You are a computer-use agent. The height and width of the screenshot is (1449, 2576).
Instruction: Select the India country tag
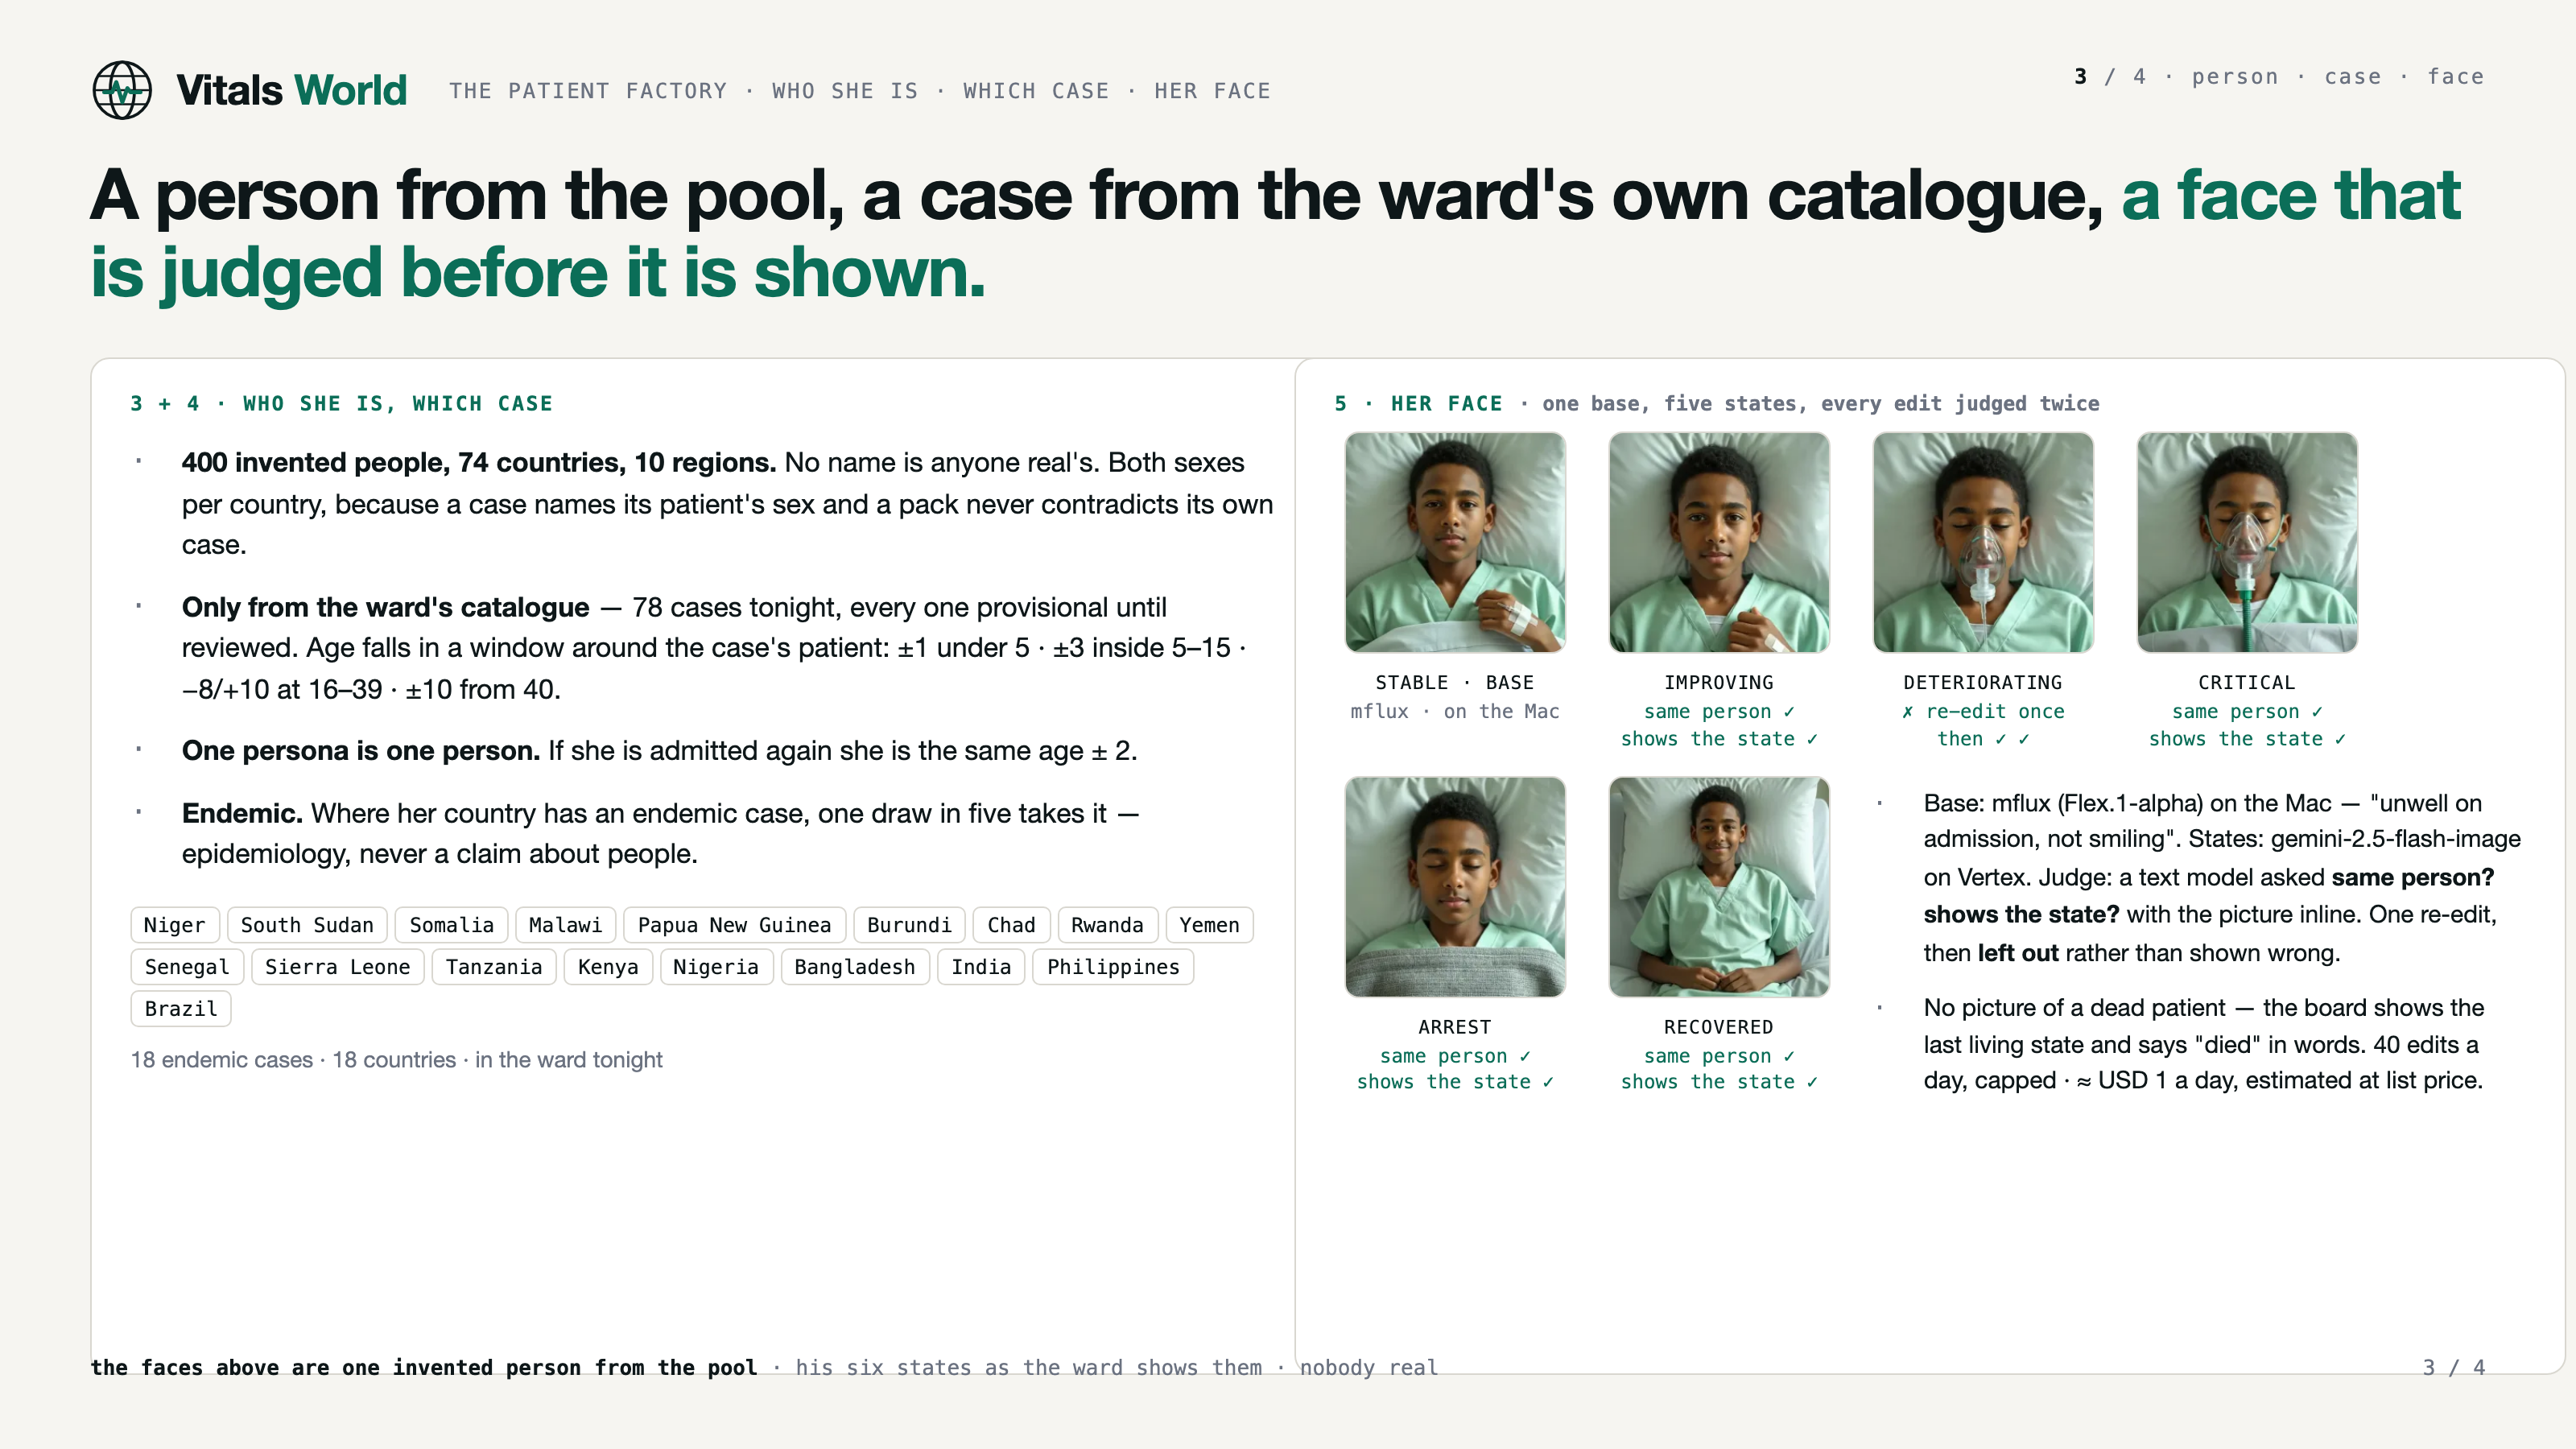tap(981, 967)
